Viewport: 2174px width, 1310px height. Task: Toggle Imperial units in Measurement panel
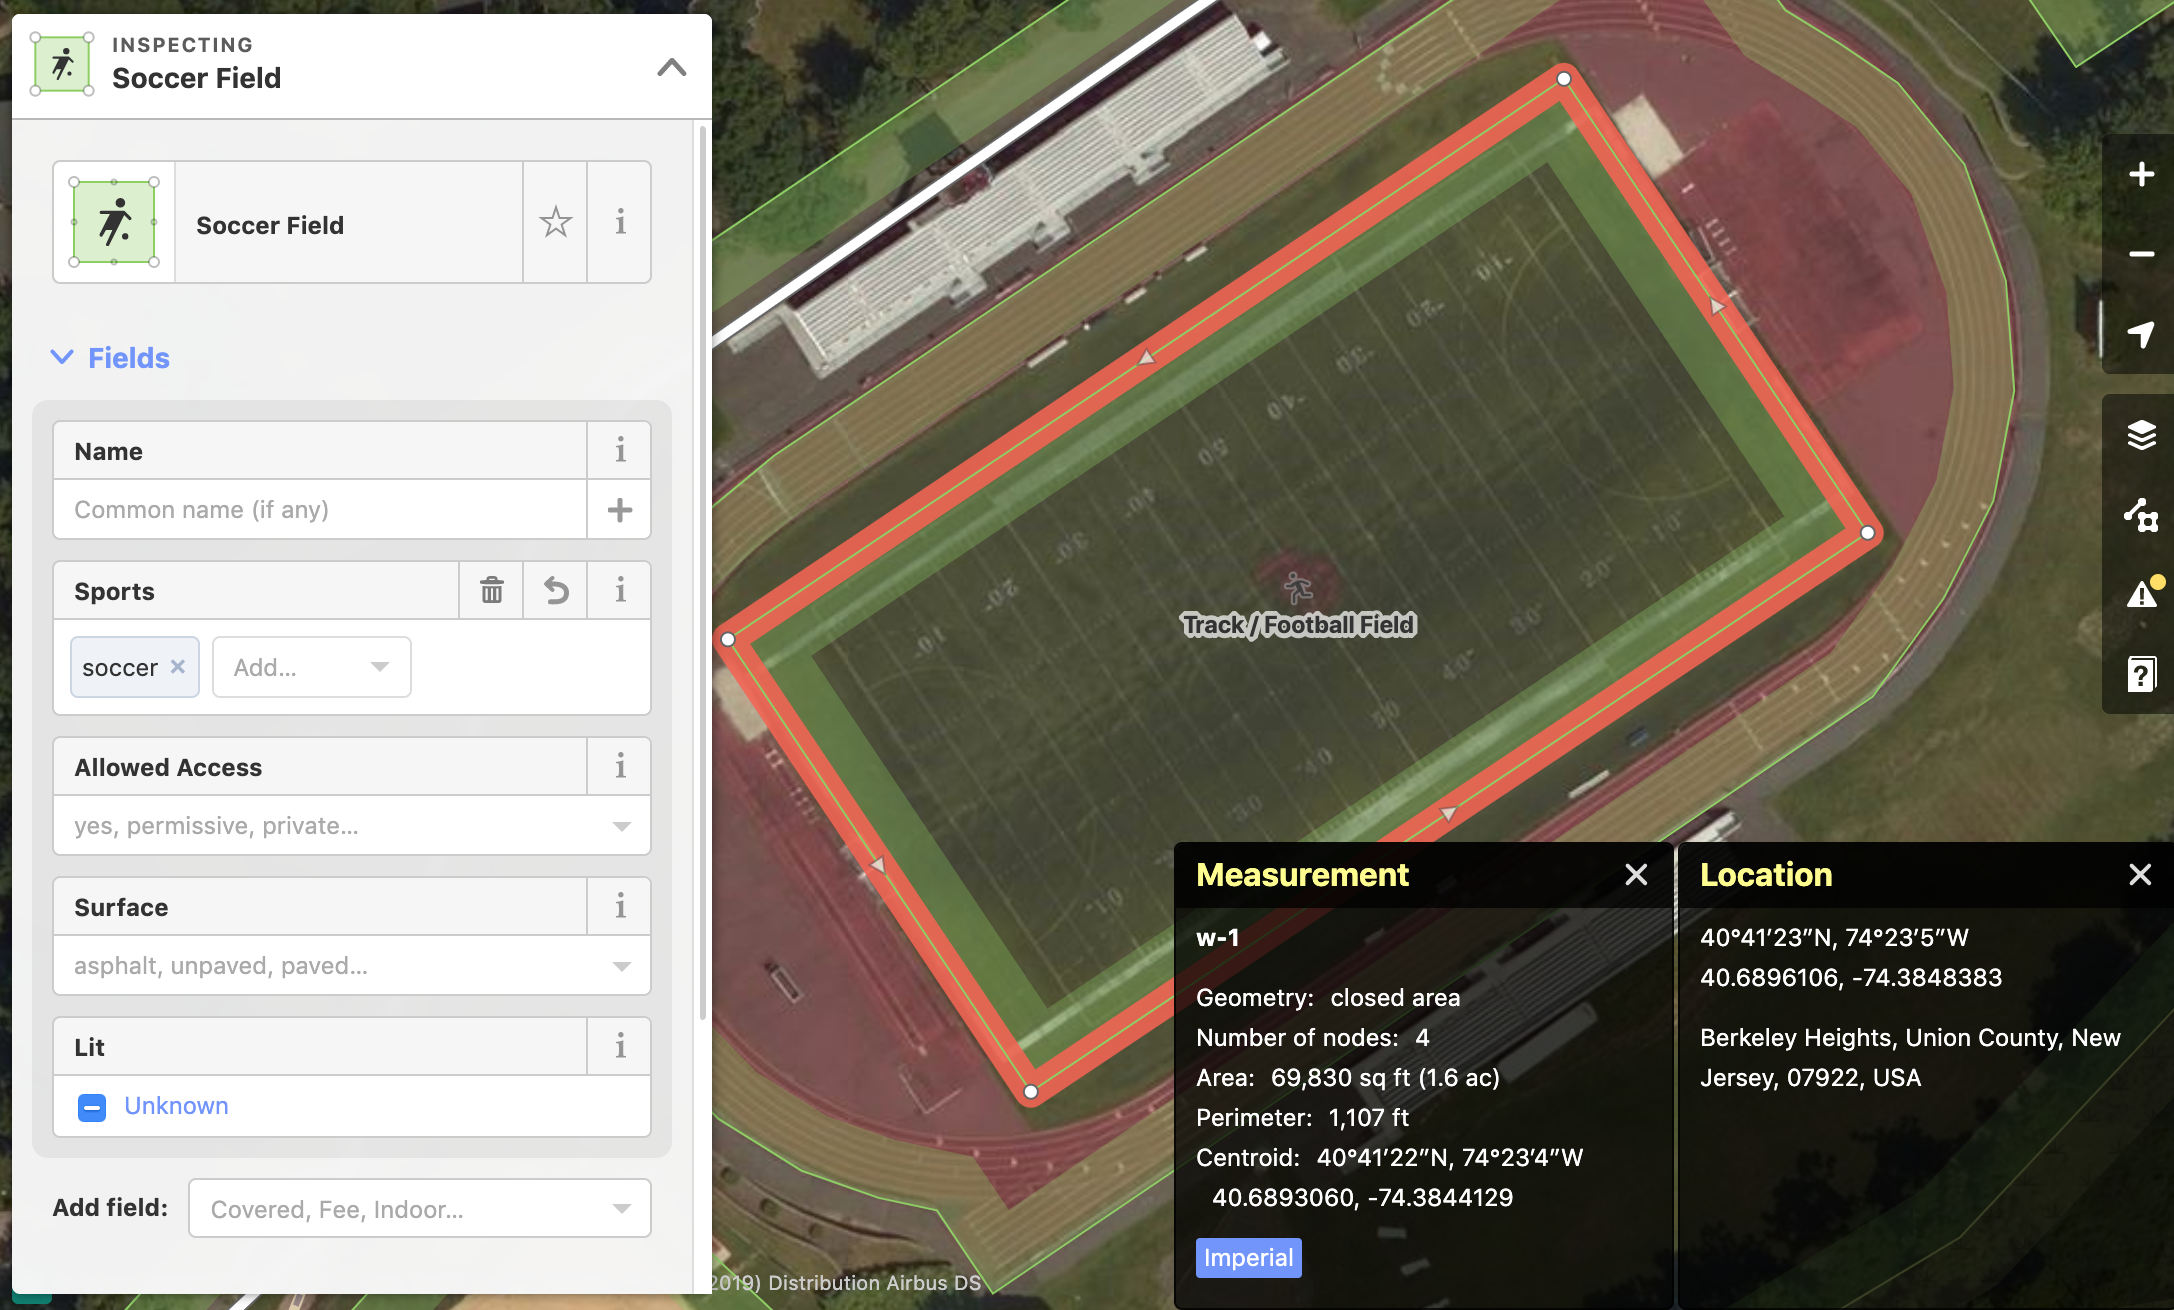(x=1248, y=1258)
